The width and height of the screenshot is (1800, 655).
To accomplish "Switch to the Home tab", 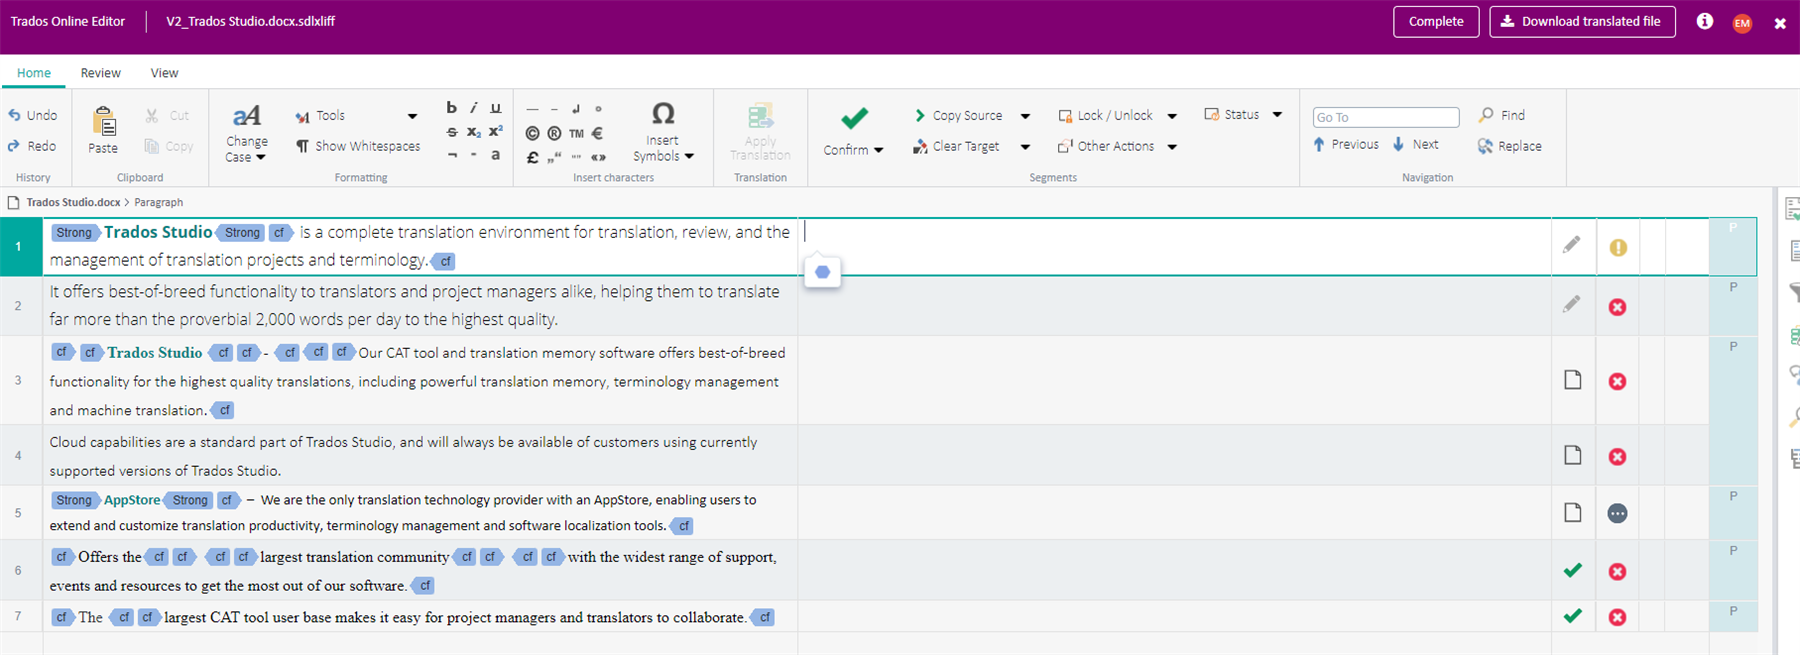I will click(34, 73).
